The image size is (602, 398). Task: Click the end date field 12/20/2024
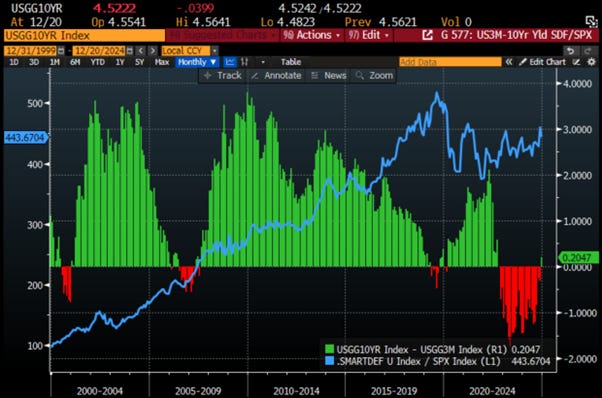99,51
